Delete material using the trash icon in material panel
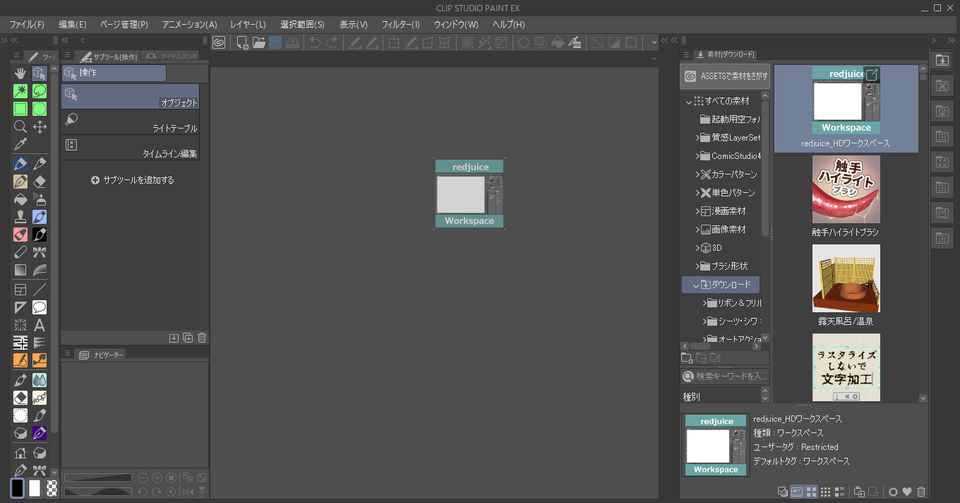This screenshot has height=503, width=960. pos(921,491)
